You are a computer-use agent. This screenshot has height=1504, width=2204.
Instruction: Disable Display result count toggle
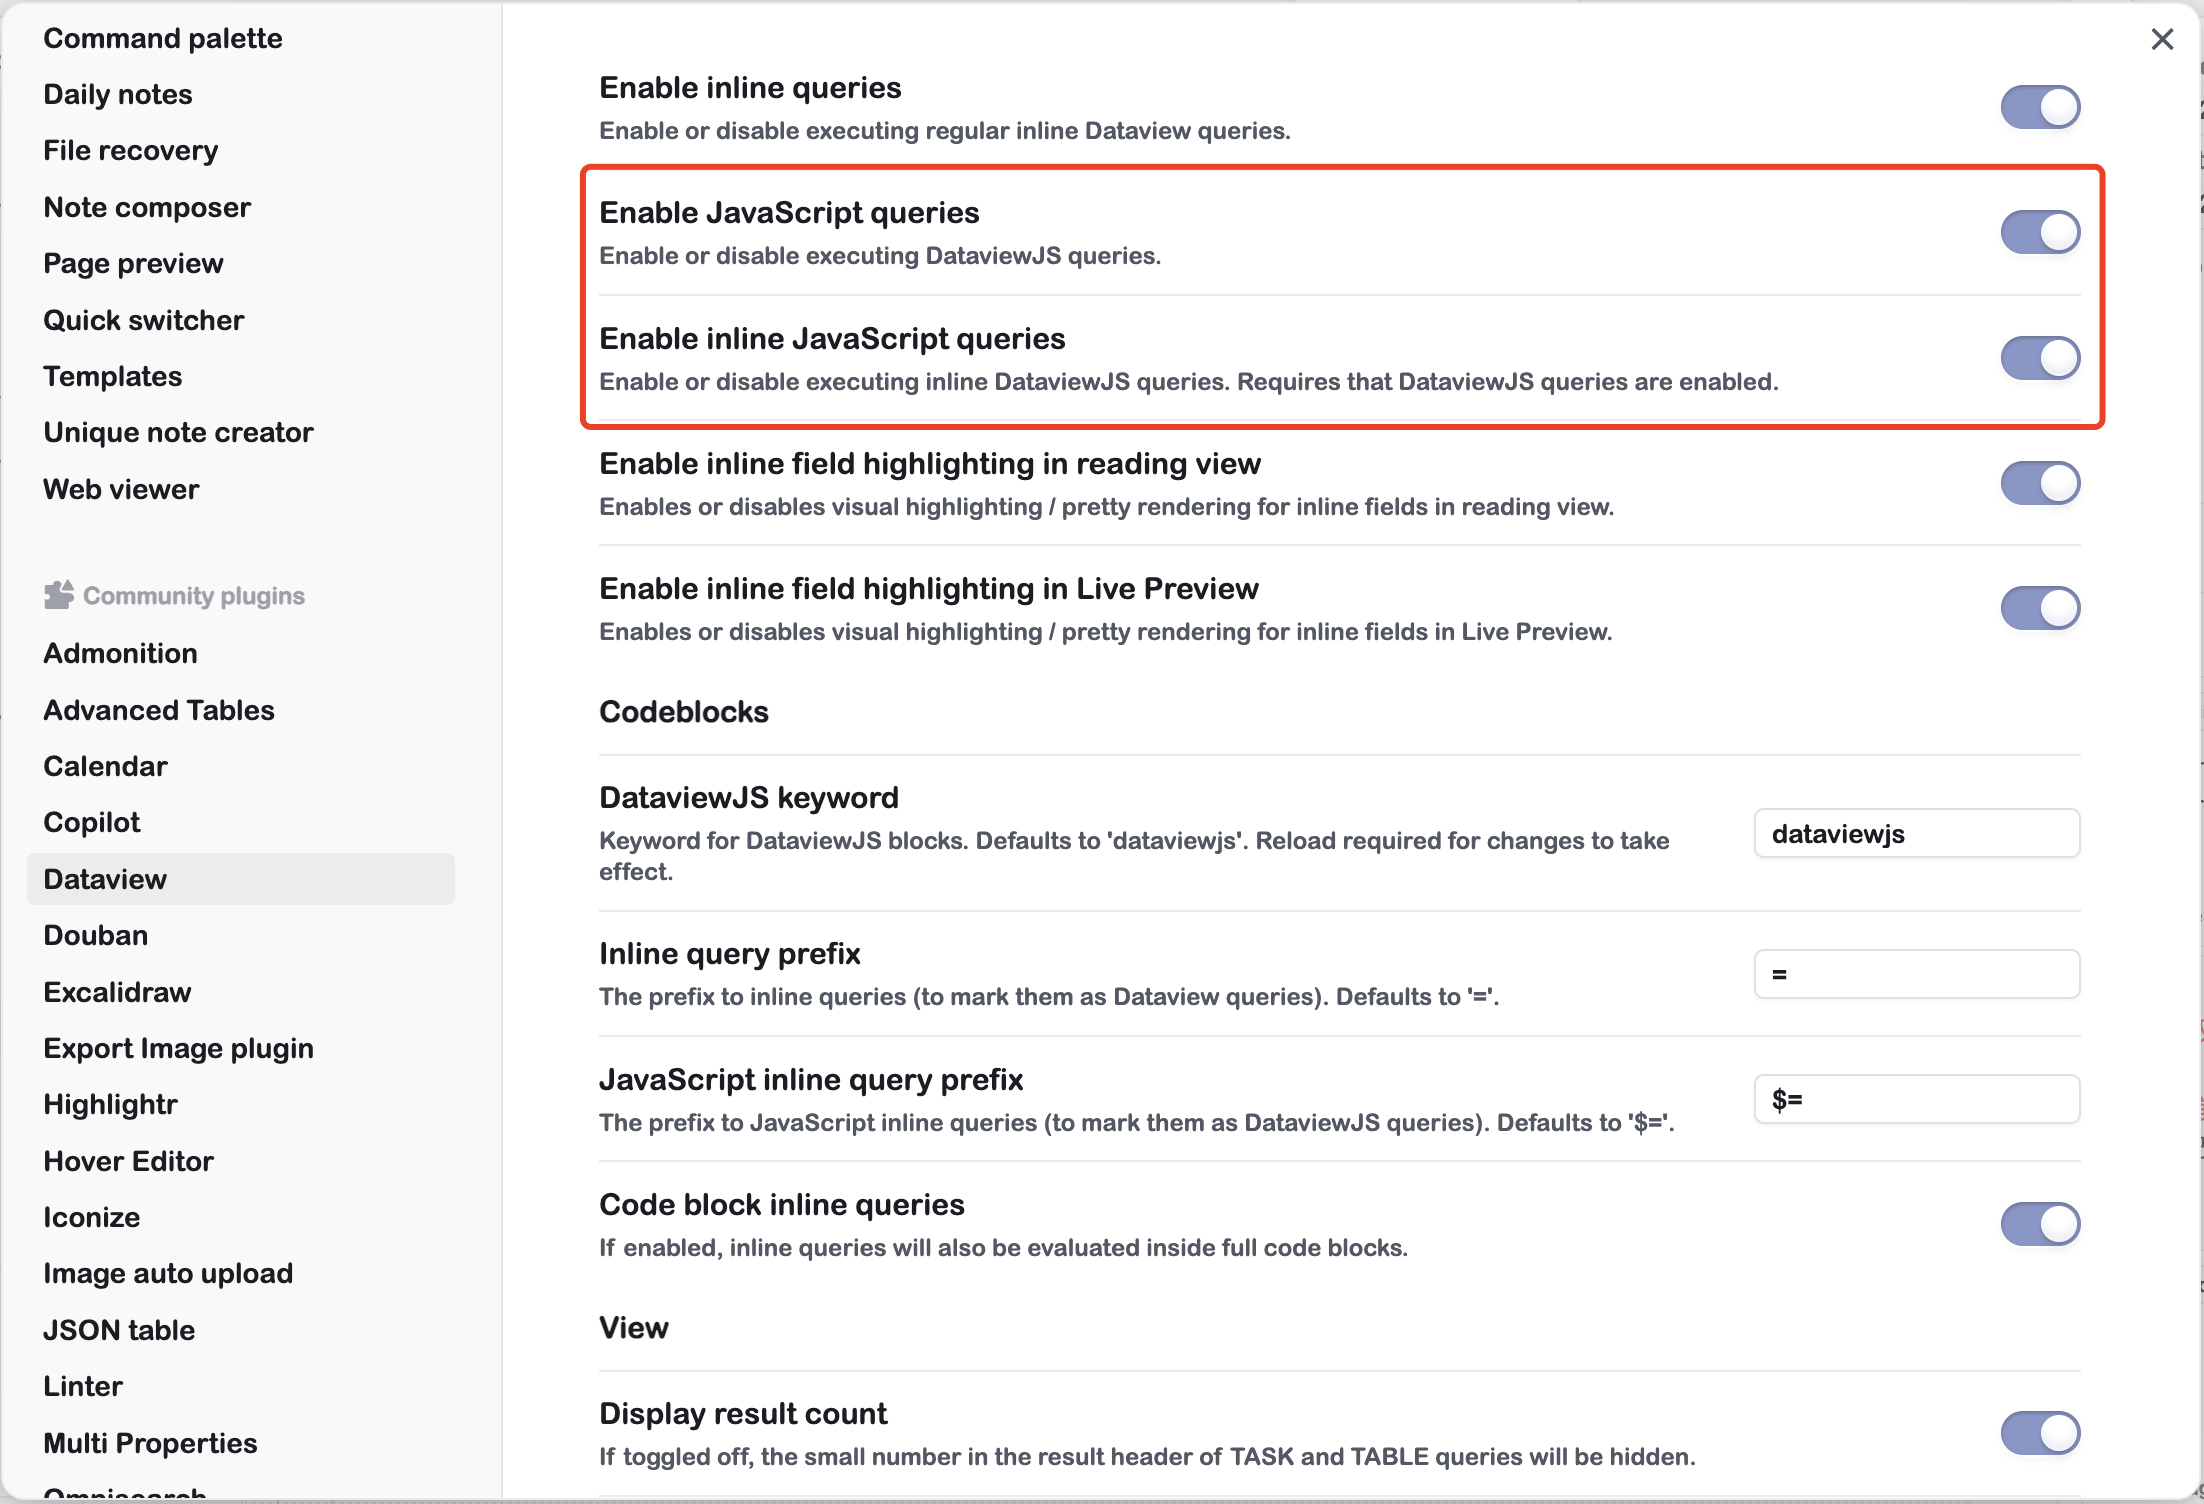pyautogui.click(x=2040, y=1433)
